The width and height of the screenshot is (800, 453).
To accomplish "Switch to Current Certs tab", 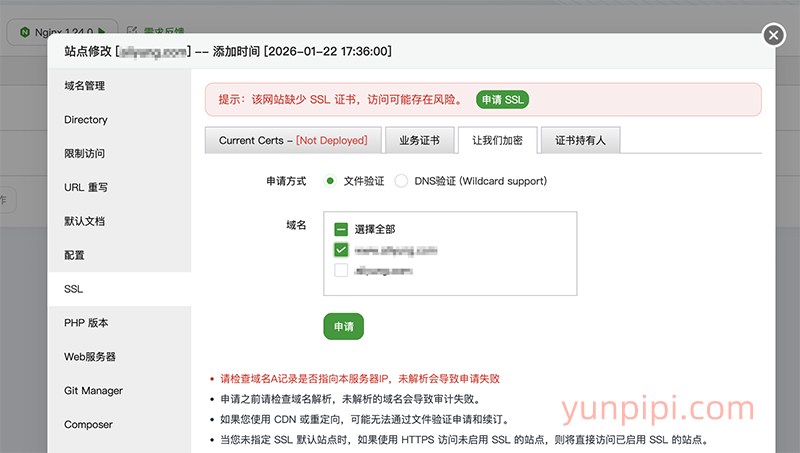I will [293, 140].
